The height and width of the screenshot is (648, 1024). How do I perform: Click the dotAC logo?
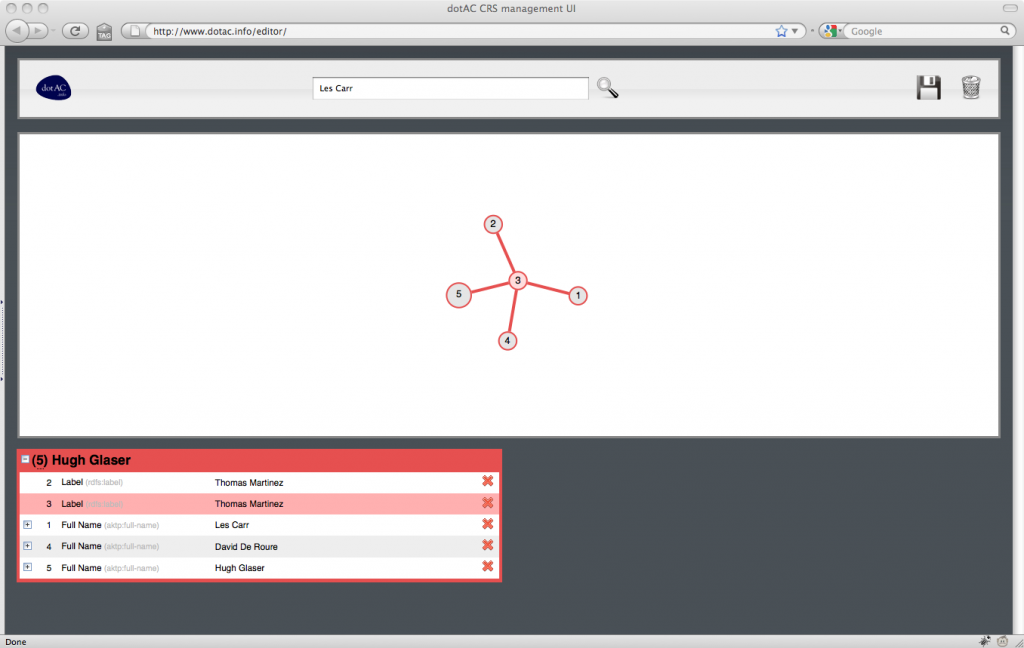point(53,88)
